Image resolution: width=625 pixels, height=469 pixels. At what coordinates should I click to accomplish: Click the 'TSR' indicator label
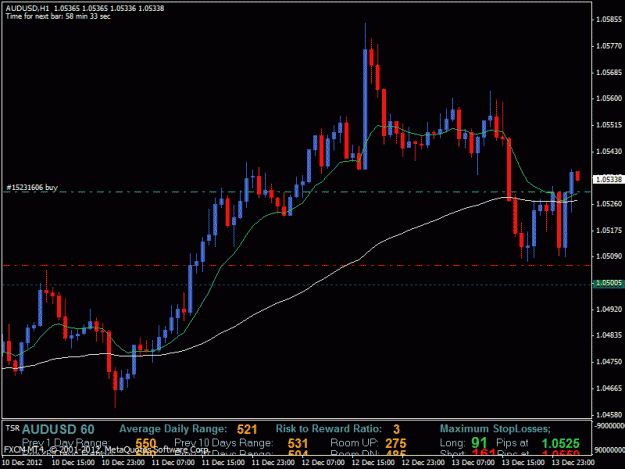(x=12, y=428)
